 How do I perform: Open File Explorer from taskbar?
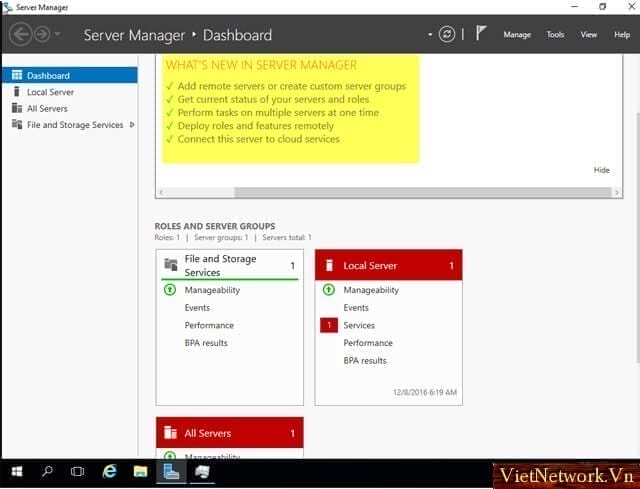(140, 472)
